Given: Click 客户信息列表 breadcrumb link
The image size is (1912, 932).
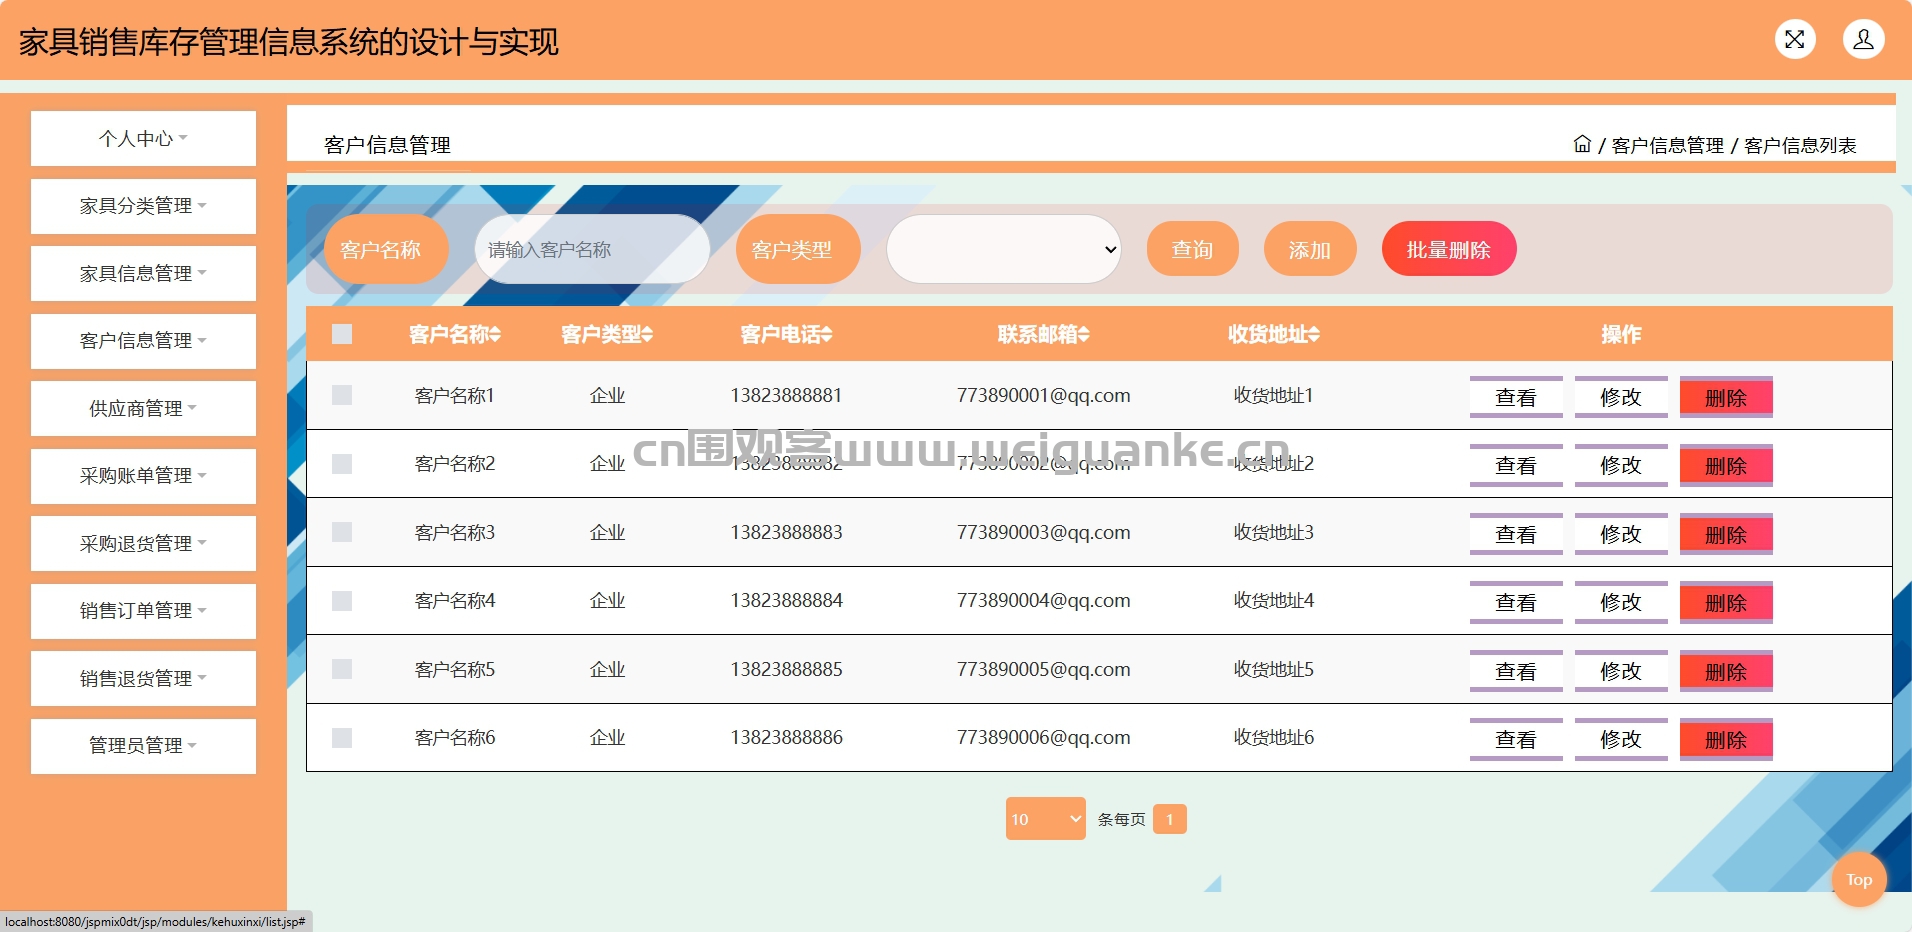Looking at the screenshot, I should (1800, 145).
